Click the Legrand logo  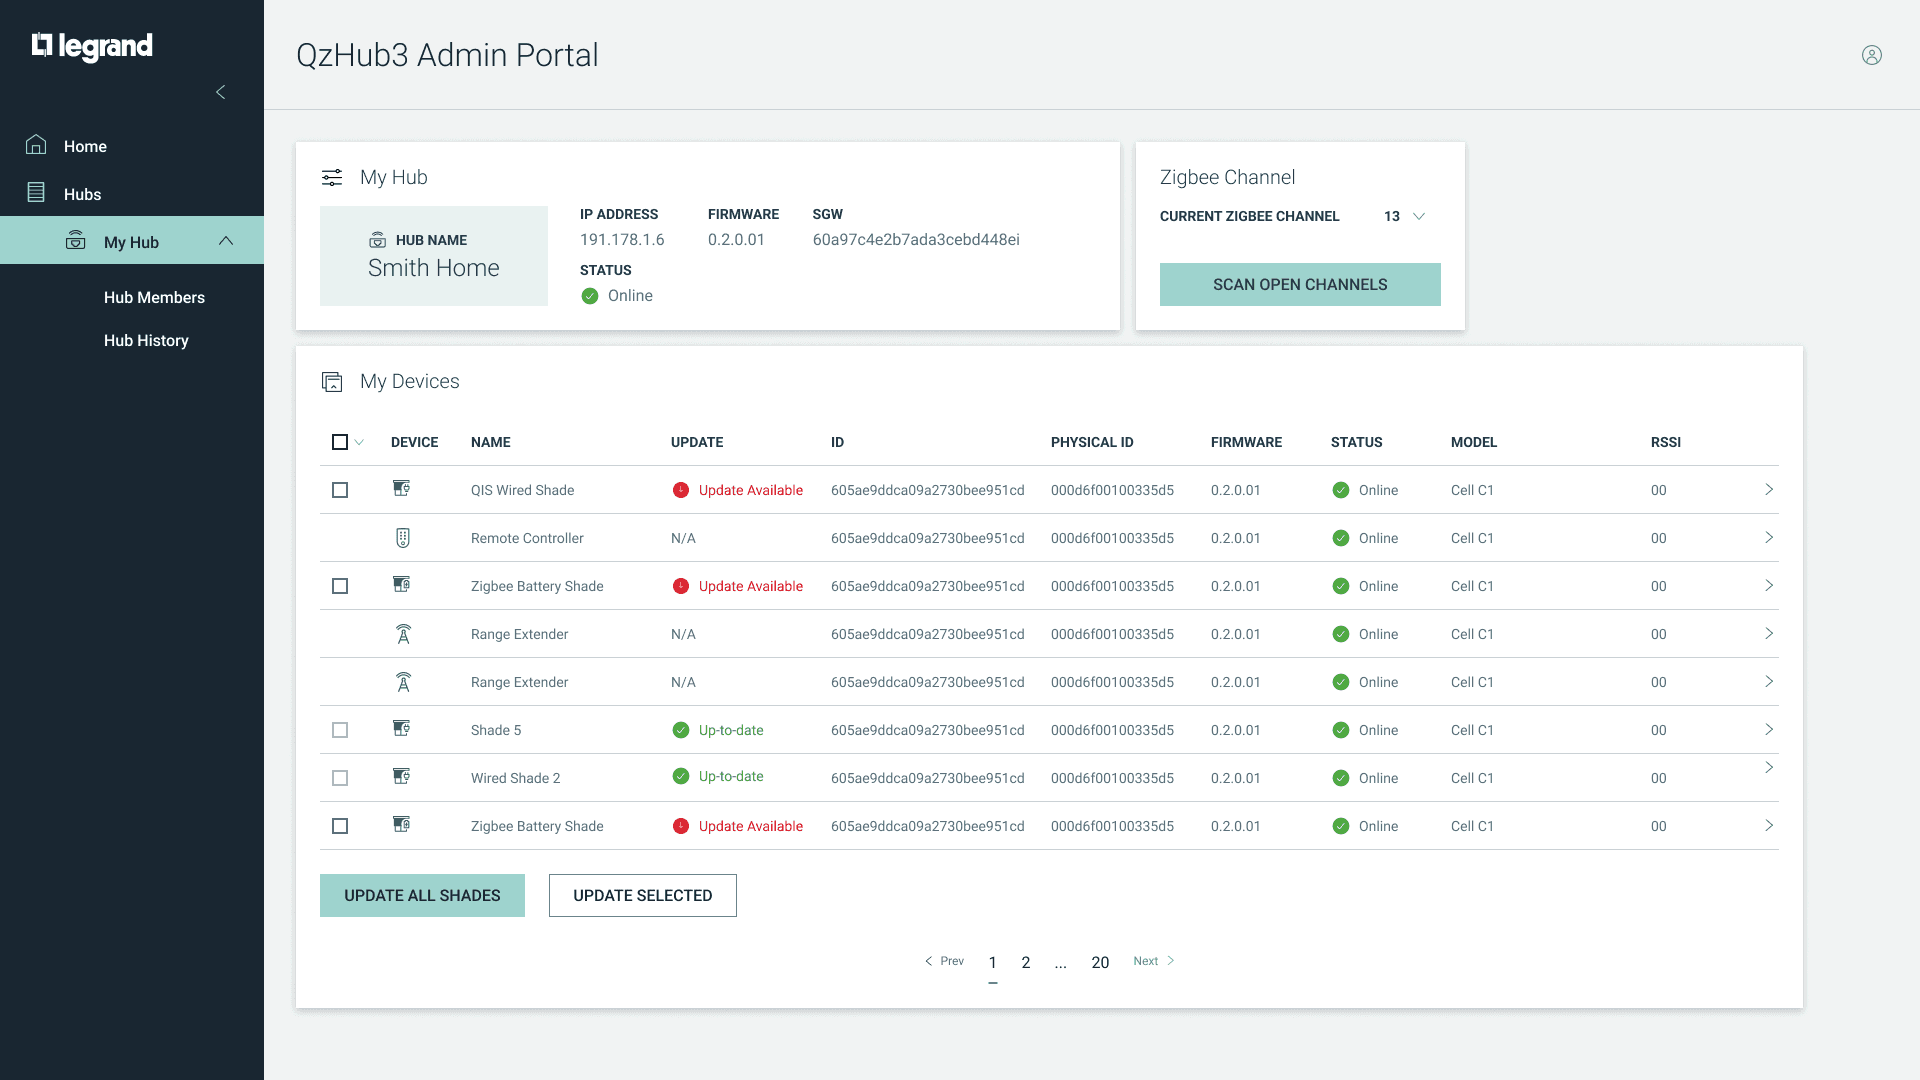(x=92, y=46)
